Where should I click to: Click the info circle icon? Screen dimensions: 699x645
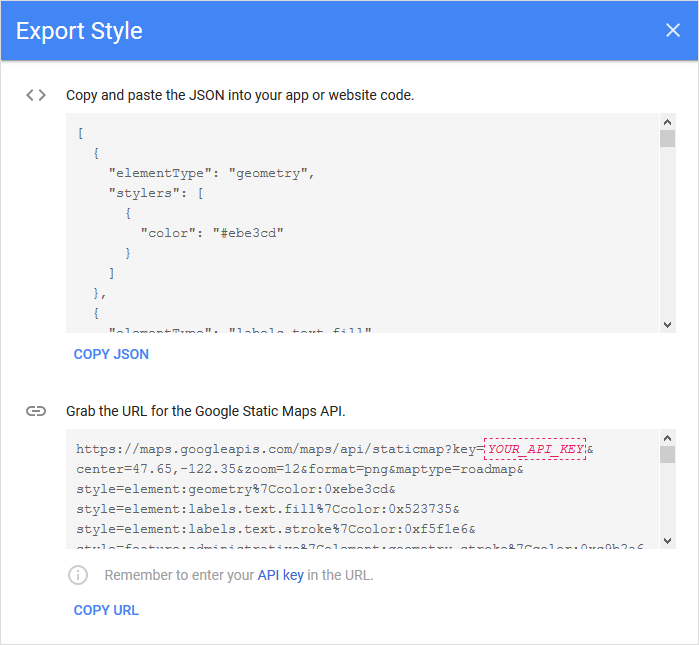(78, 575)
